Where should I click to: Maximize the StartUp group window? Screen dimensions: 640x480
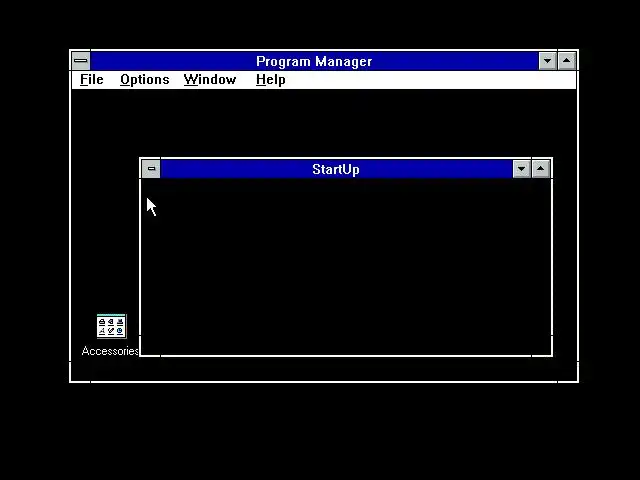click(540, 169)
